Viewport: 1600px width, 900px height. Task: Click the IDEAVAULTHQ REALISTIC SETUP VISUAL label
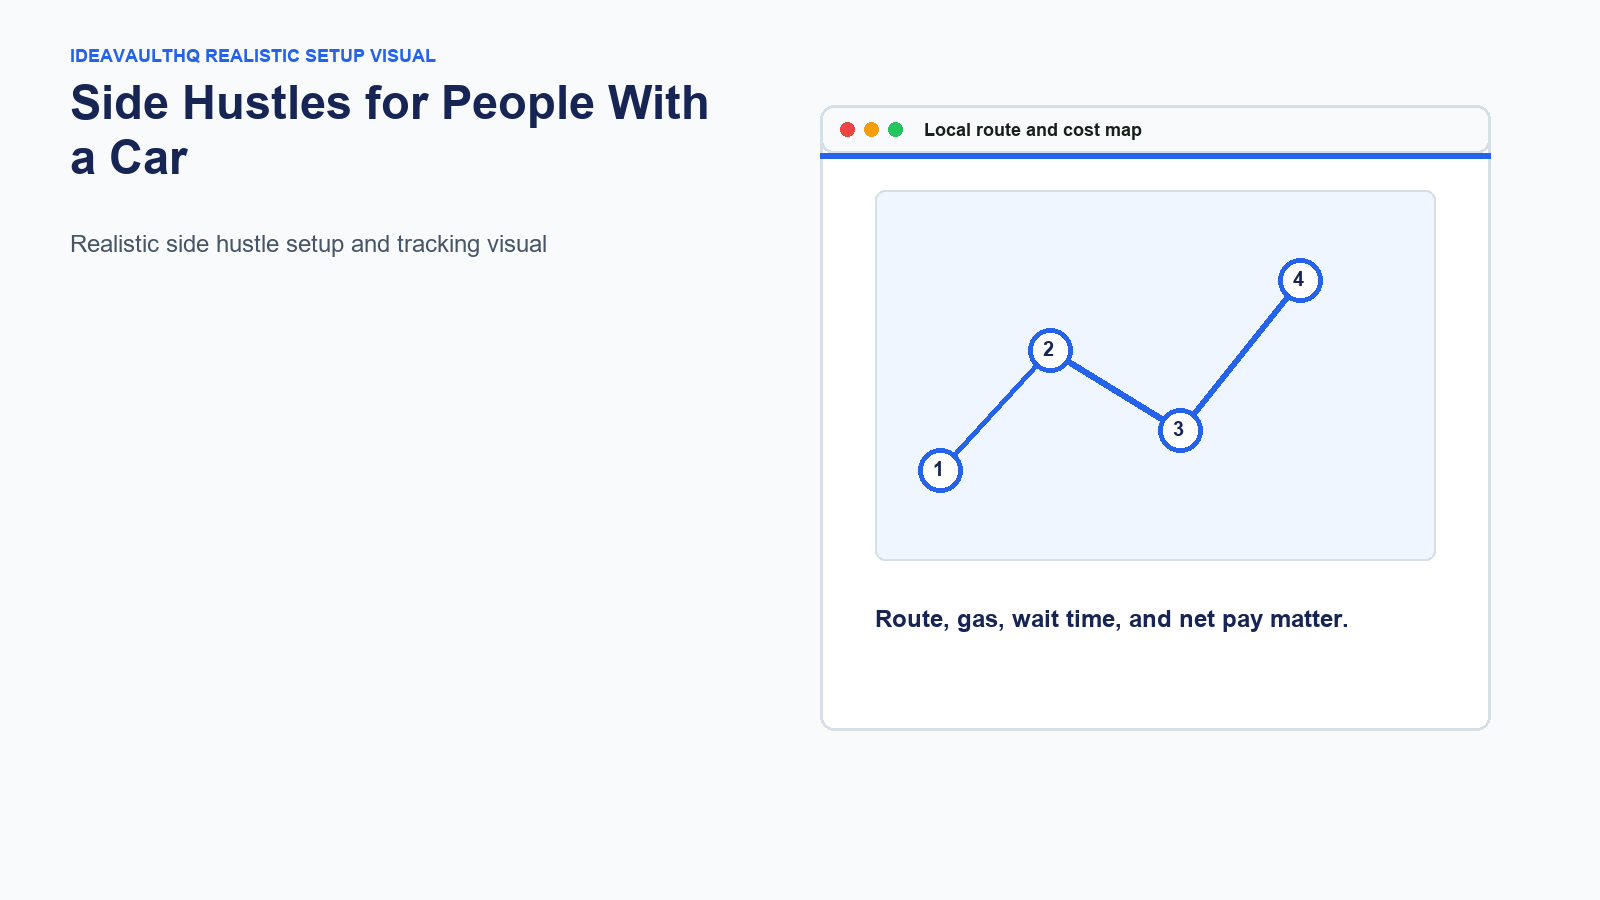pyautogui.click(x=253, y=56)
